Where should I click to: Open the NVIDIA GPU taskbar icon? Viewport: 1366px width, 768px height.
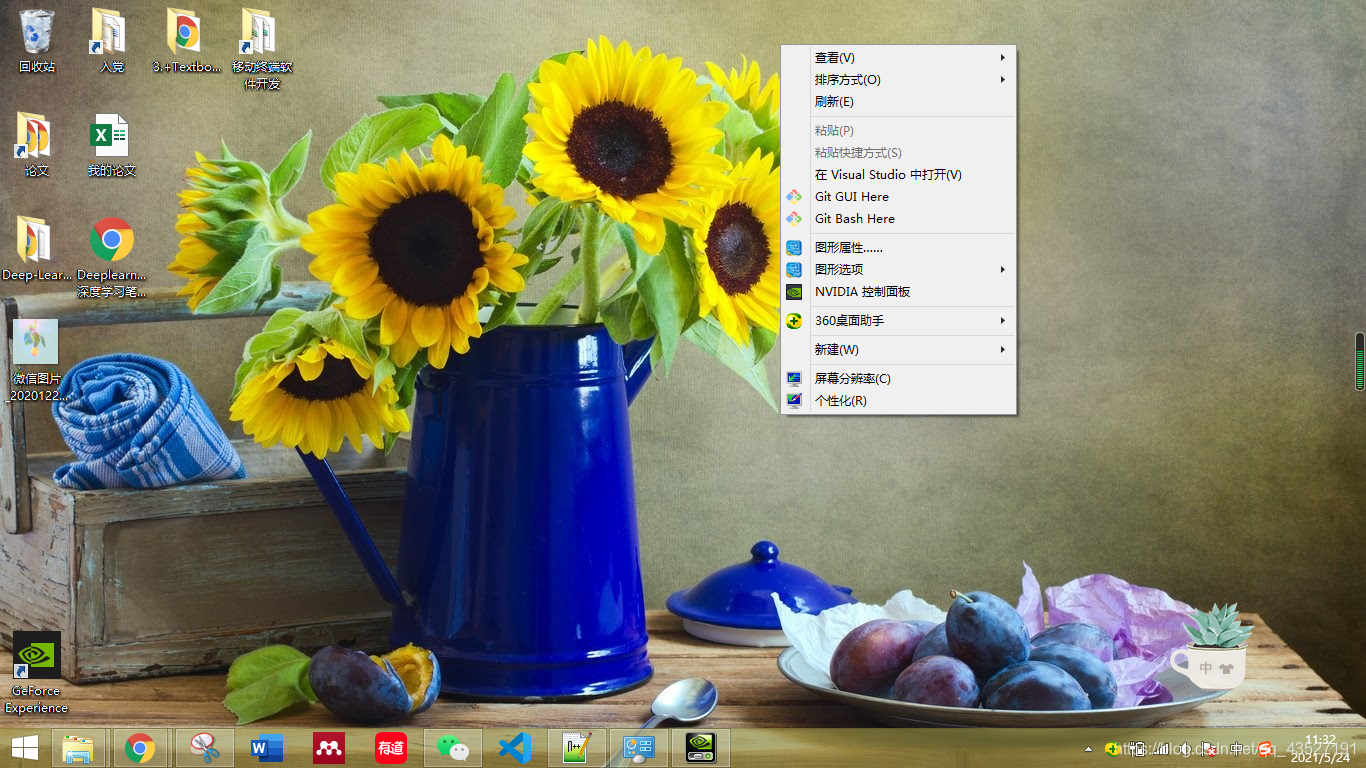(701, 748)
